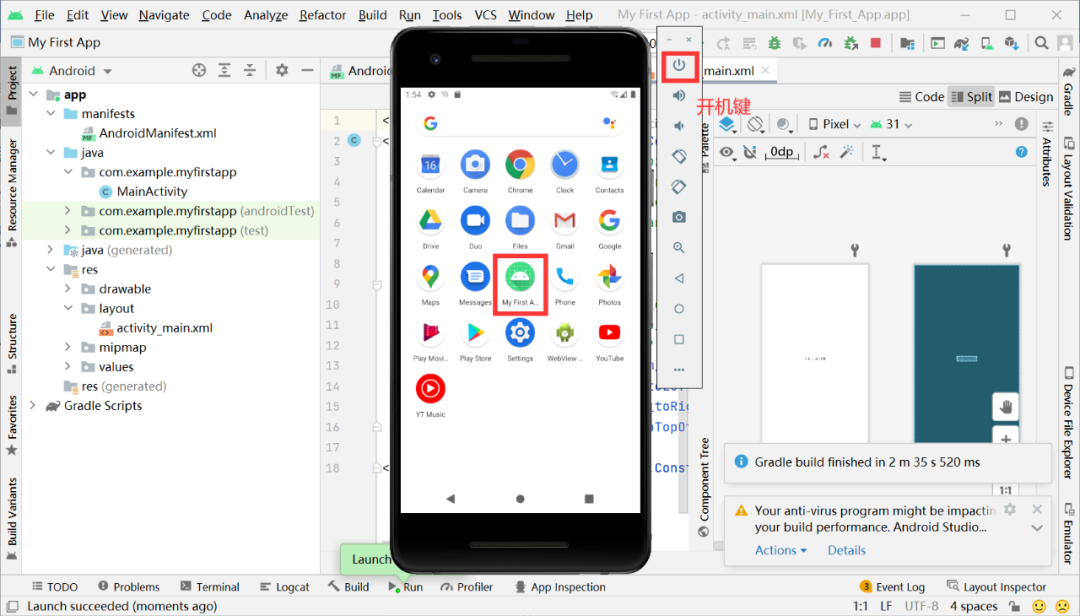This screenshot has width=1080, height=616.
Task: Open the Terminal tool window tab
Action: [x=210, y=587]
